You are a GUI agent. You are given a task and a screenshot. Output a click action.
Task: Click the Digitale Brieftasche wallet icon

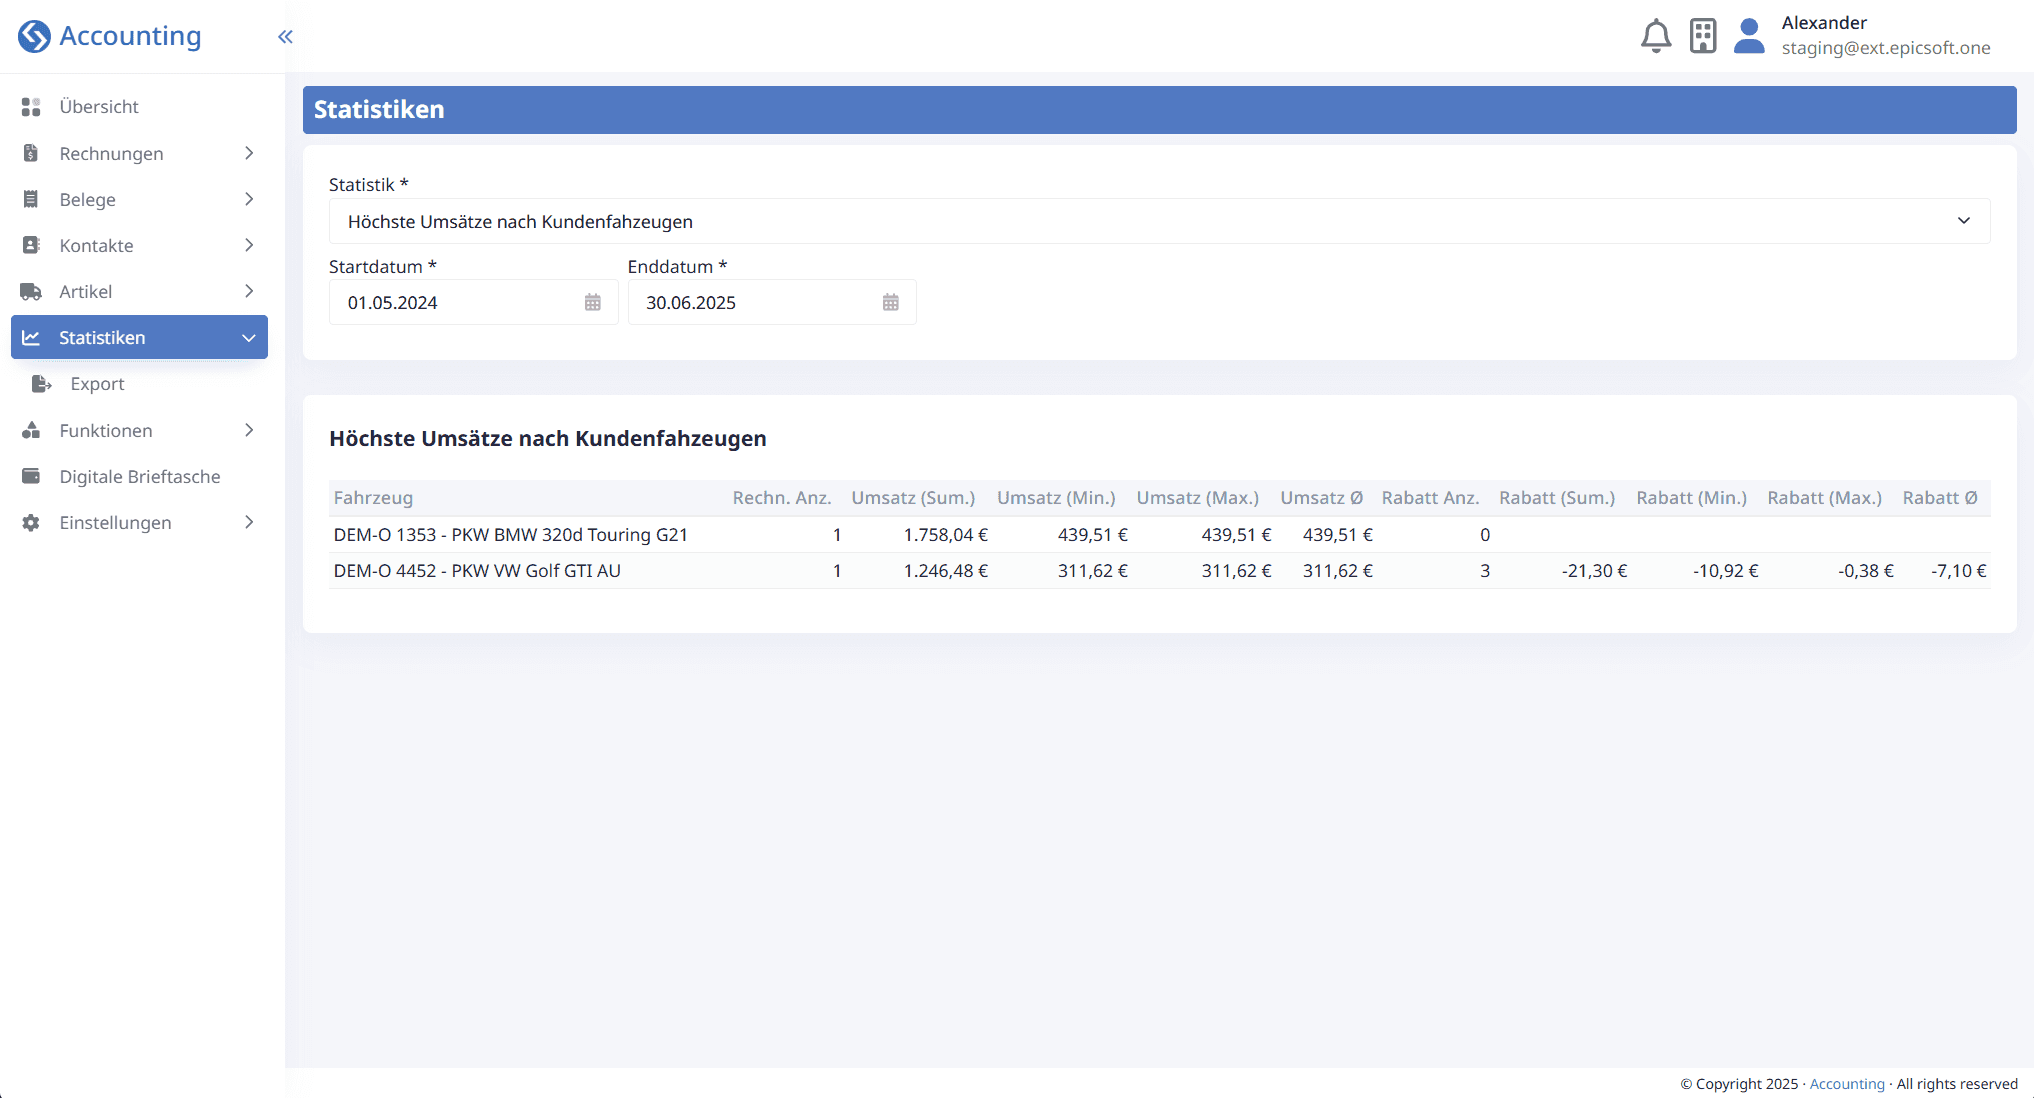31,476
